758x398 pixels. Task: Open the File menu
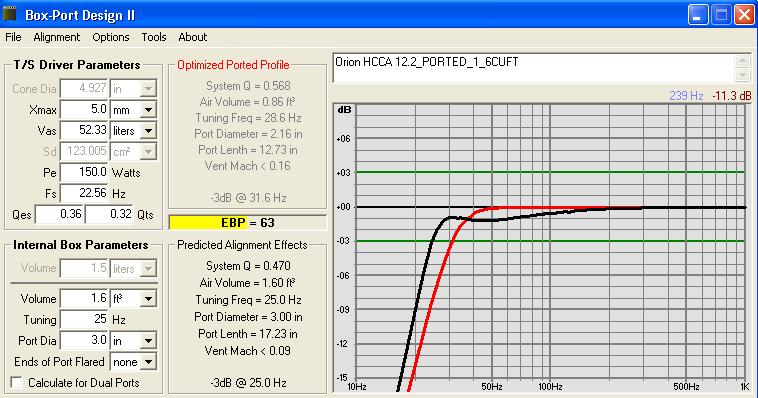coord(13,37)
